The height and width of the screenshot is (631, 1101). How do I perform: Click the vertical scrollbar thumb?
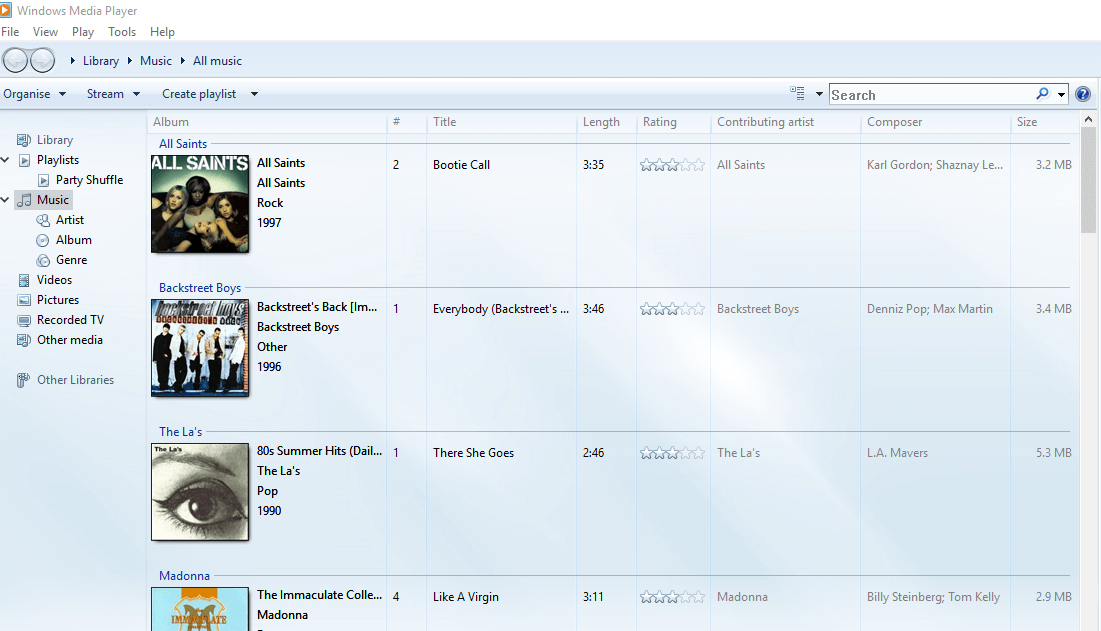(x=1088, y=180)
